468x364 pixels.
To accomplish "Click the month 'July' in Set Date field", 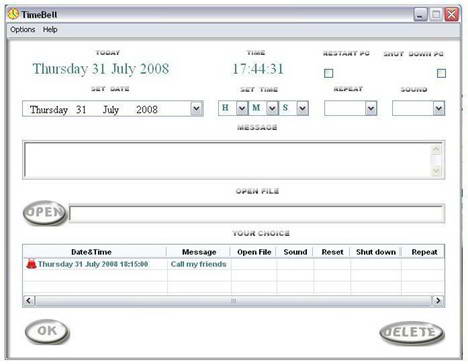I will 111,109.
